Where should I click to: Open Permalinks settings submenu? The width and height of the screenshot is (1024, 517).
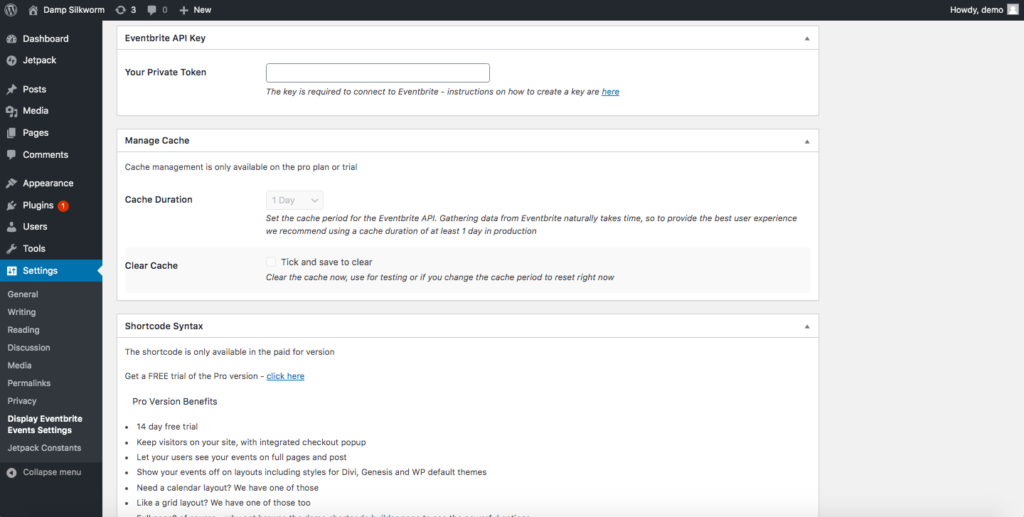click(x=29, y=383)
